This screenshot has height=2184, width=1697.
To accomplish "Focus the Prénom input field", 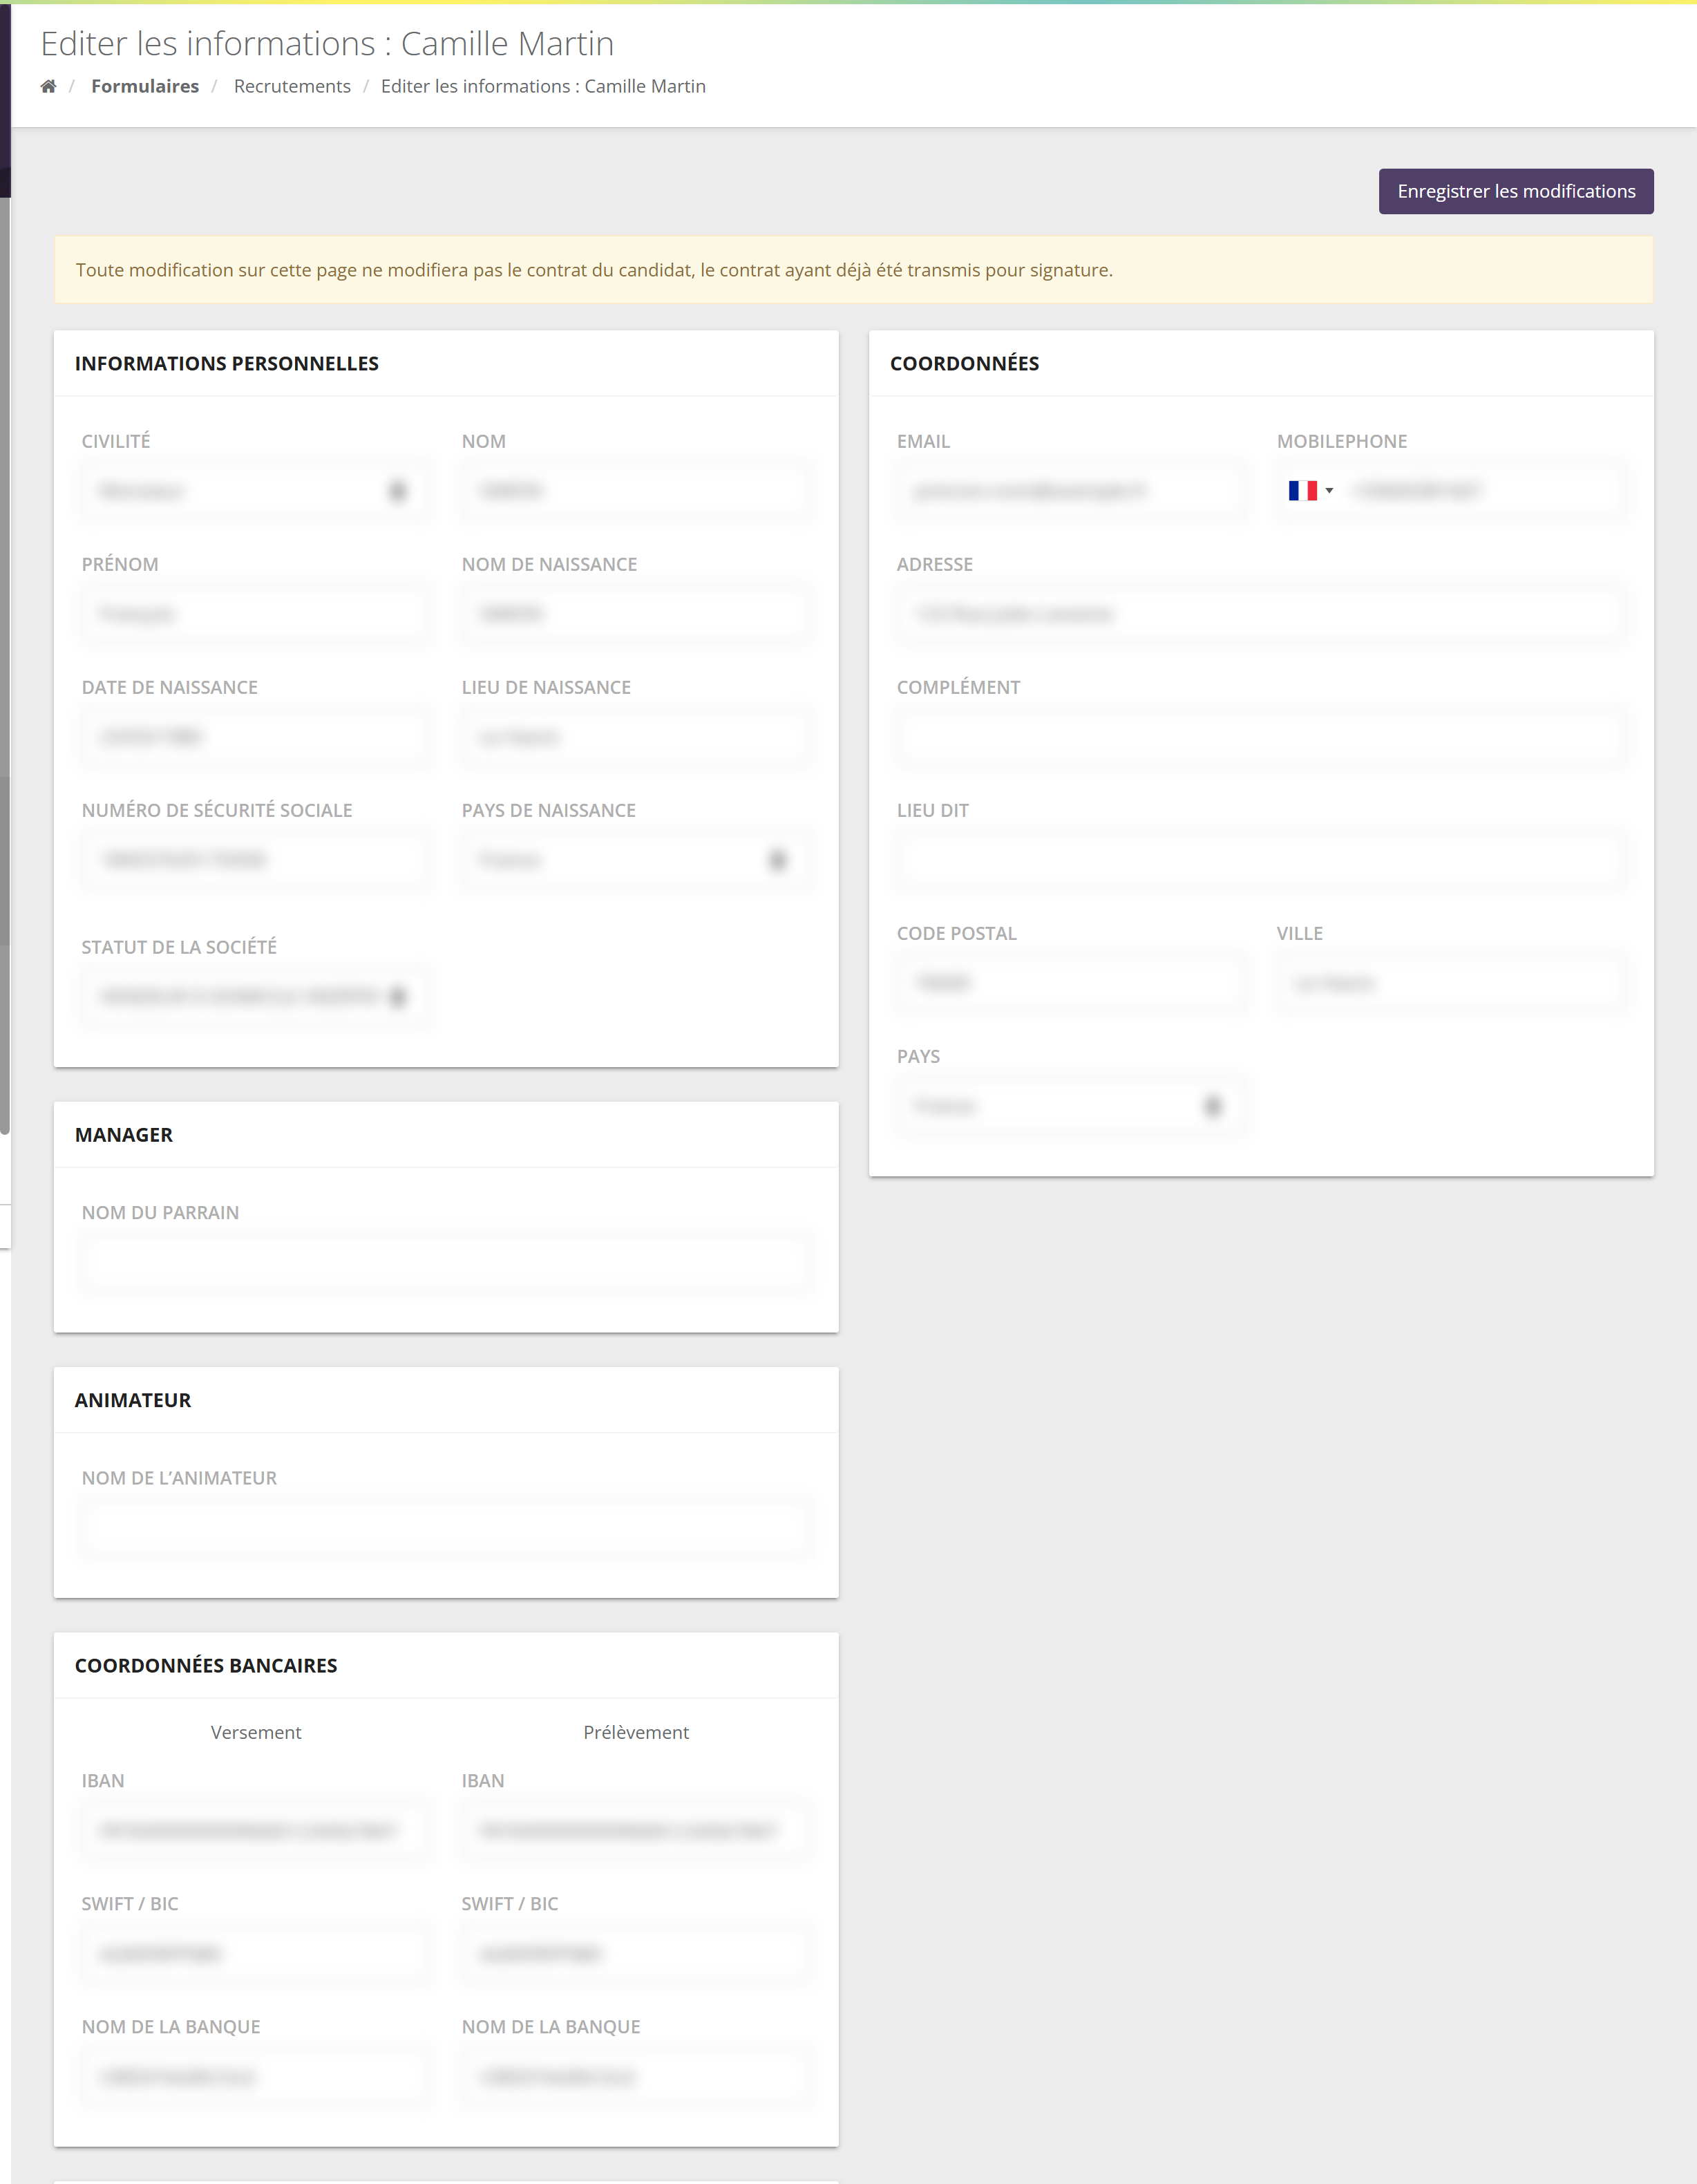I will tap(256, 614).
